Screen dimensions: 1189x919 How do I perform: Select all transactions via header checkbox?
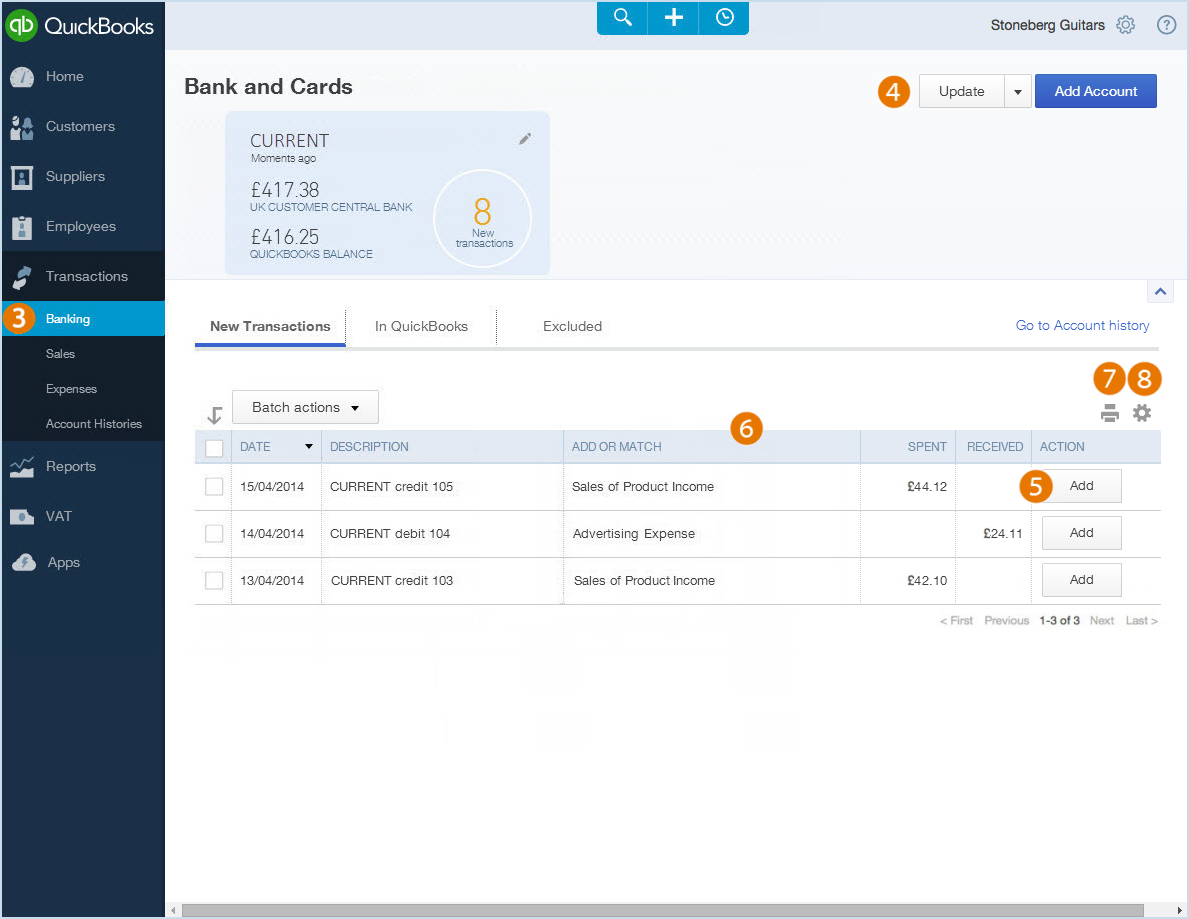(213, 446)
